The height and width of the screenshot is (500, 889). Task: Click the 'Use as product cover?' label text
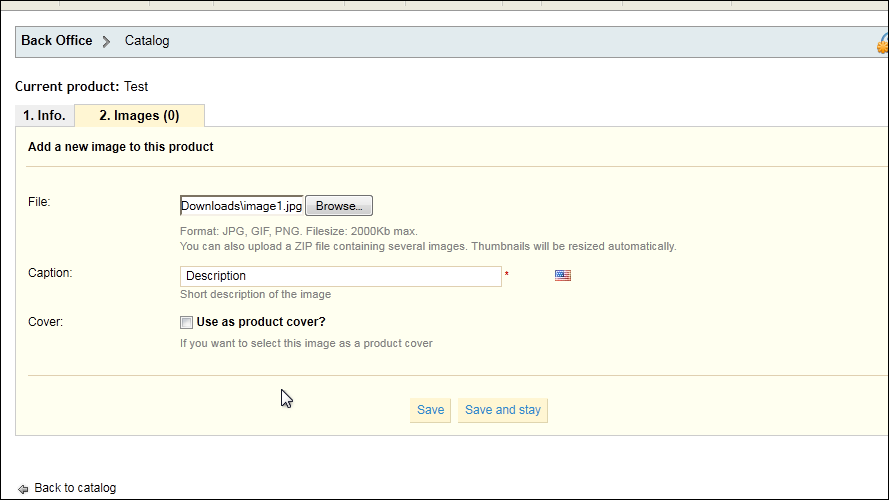point(261,322)
